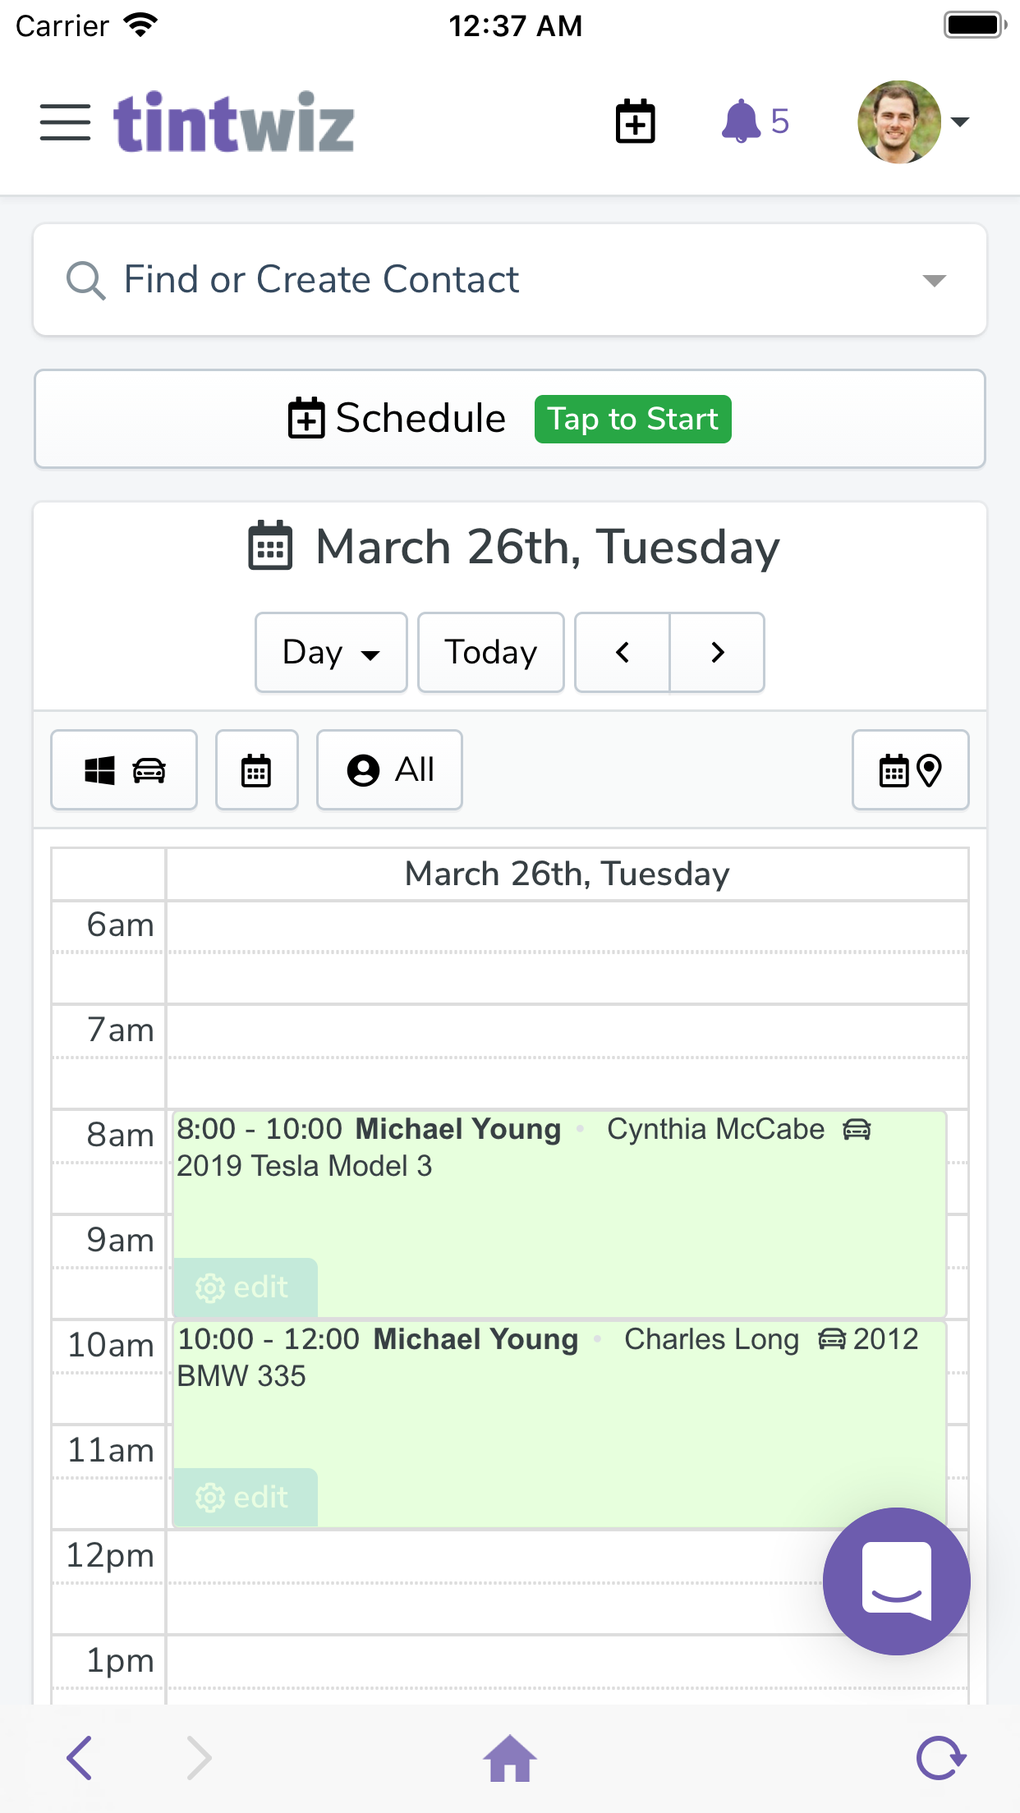Reload page with the refresh icon
Screen dimensions: 1020x1813
[940, 1757]
